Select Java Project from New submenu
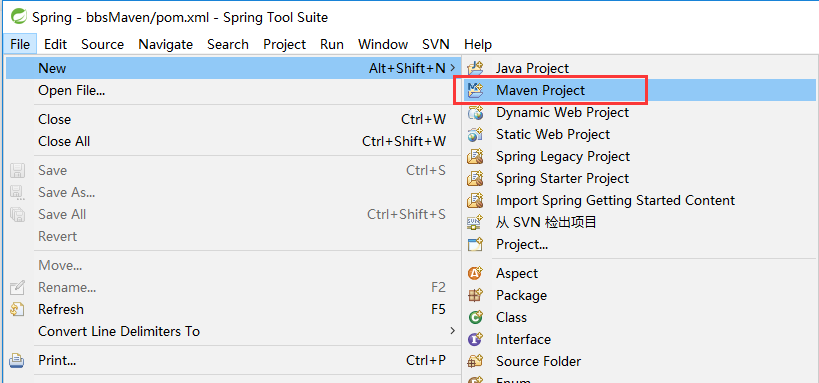 (x=640, y=68)
